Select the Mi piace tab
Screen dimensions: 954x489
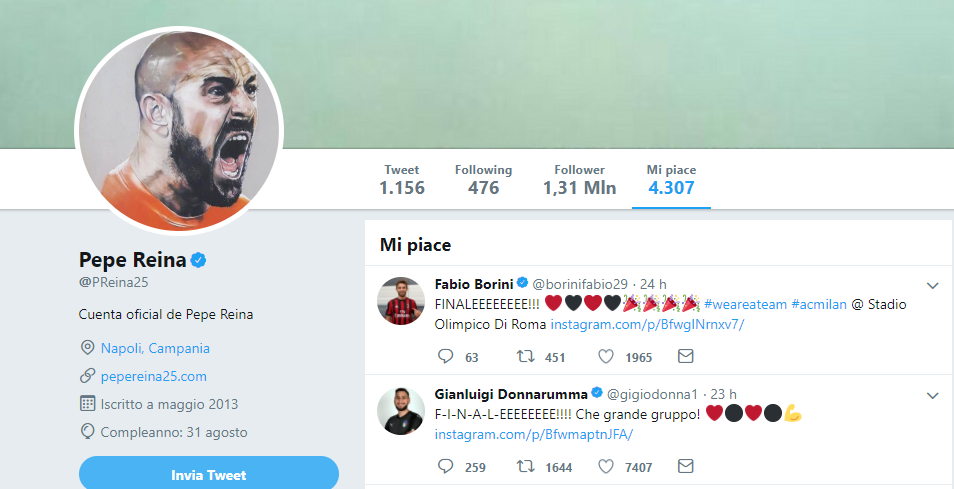click(x=671, y=179)
